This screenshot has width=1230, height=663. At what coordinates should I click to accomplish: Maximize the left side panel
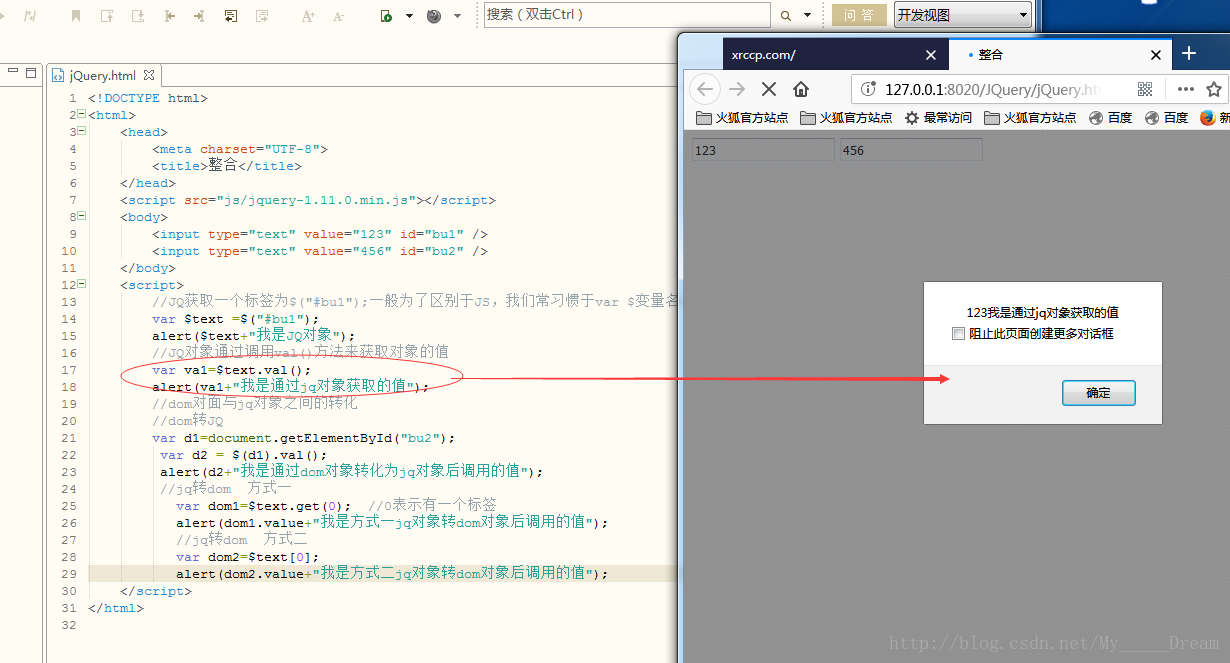point(32,72)
